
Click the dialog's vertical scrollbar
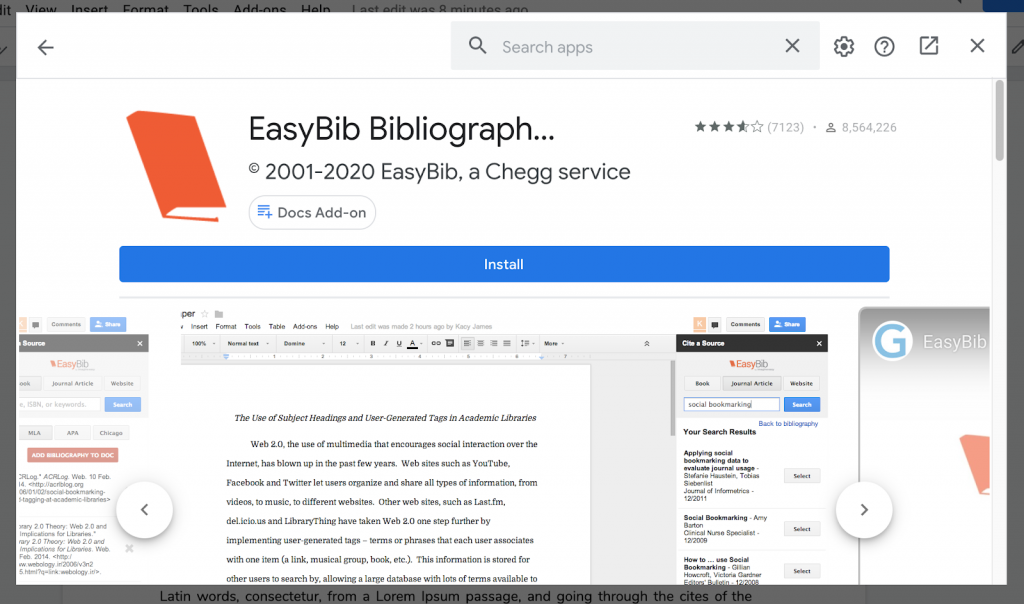(x=999, y=120)
